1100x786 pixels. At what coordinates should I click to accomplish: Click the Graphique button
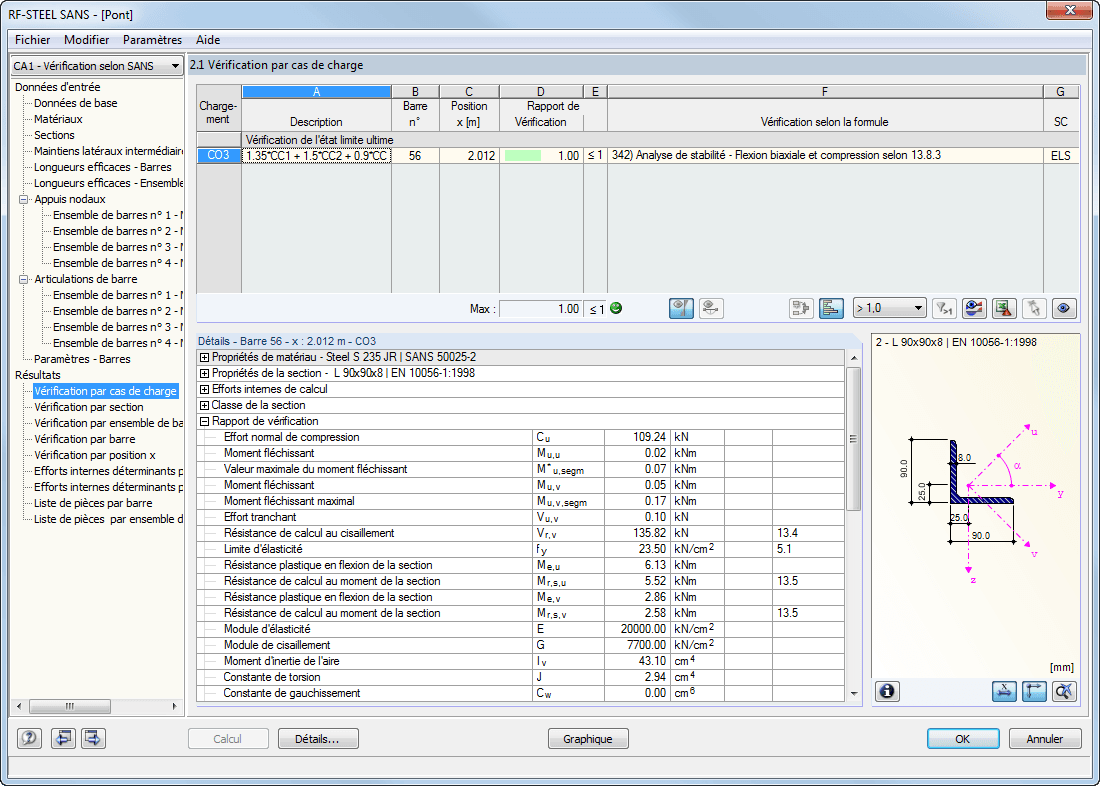[588, 739]
